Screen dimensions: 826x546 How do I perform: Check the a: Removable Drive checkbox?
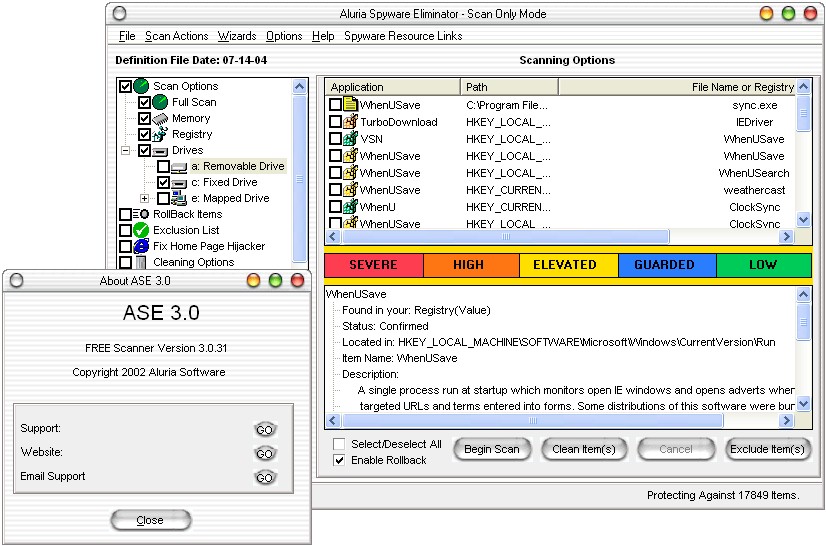163,167
